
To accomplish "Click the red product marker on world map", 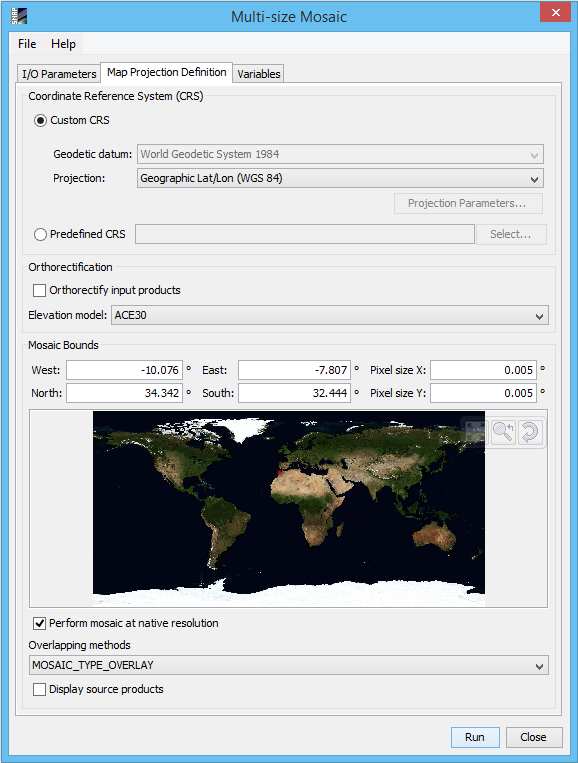I will point(279,472).
